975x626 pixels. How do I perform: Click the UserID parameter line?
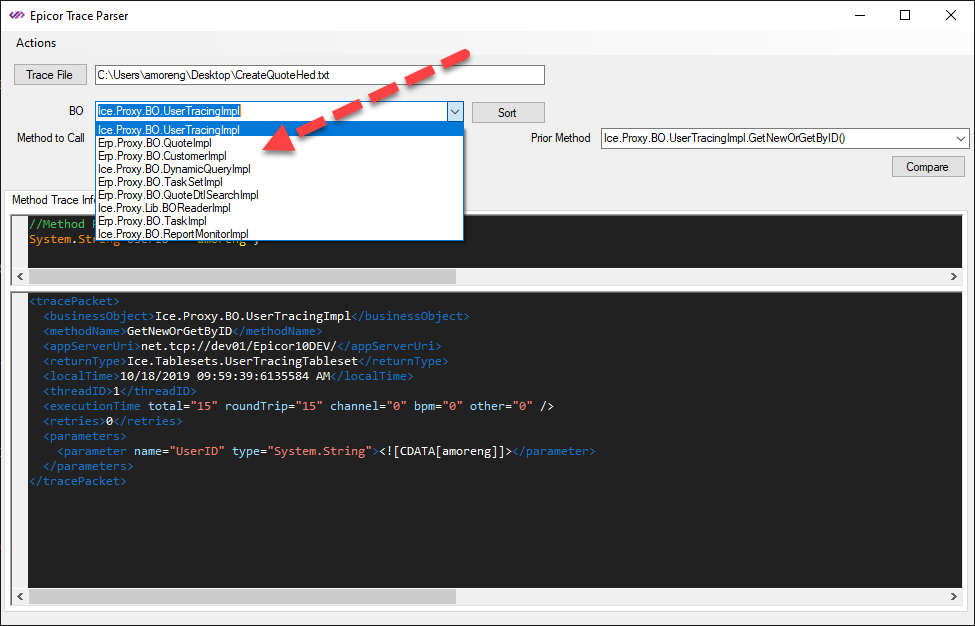coord(326,451)
